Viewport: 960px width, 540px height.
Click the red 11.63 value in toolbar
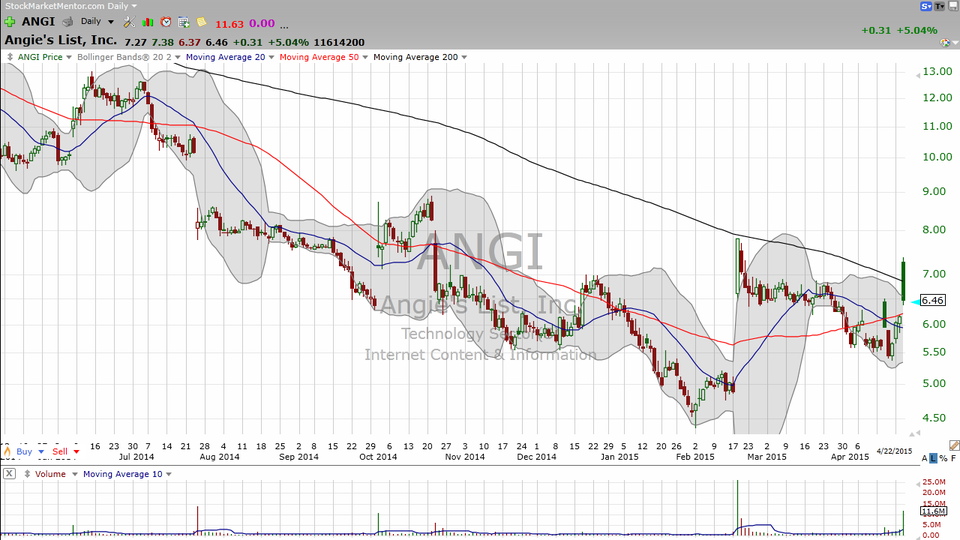pos(230,24)
